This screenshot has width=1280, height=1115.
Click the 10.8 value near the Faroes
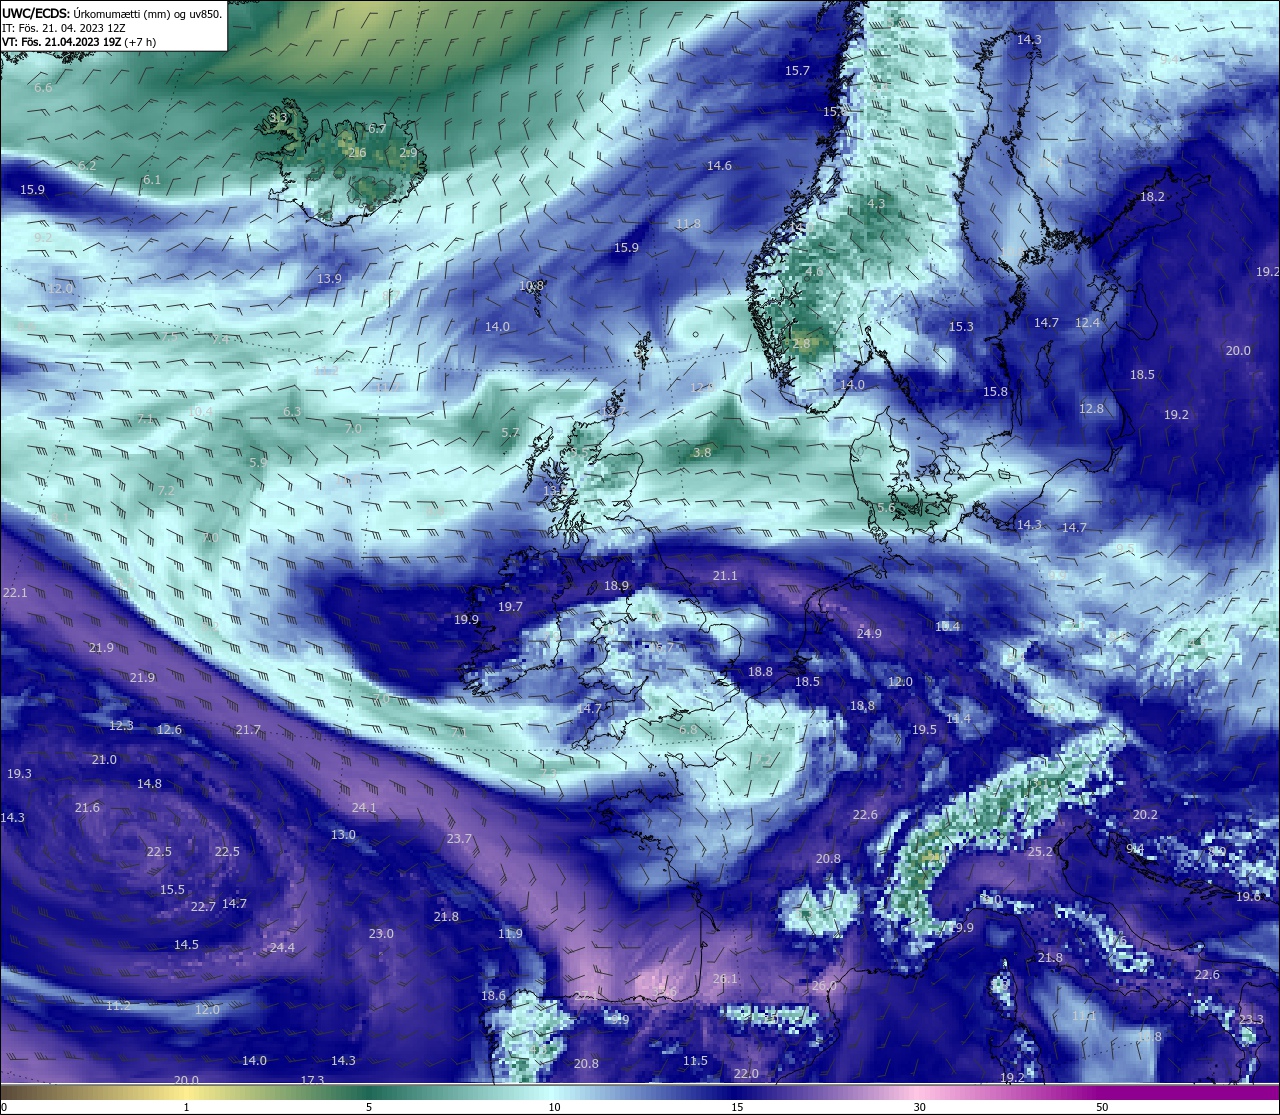click(x=532, y=286)
